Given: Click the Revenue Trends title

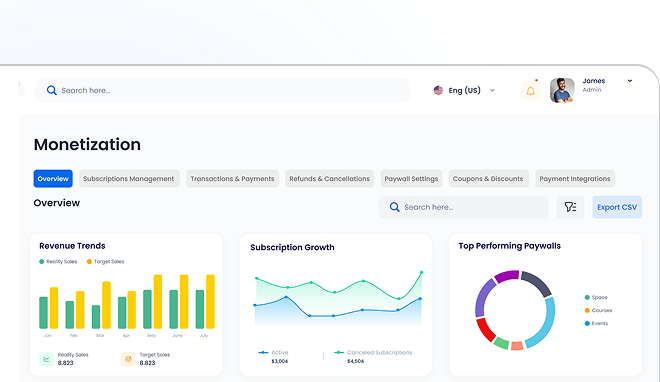Looking at the screenshot, I should 72,246.
